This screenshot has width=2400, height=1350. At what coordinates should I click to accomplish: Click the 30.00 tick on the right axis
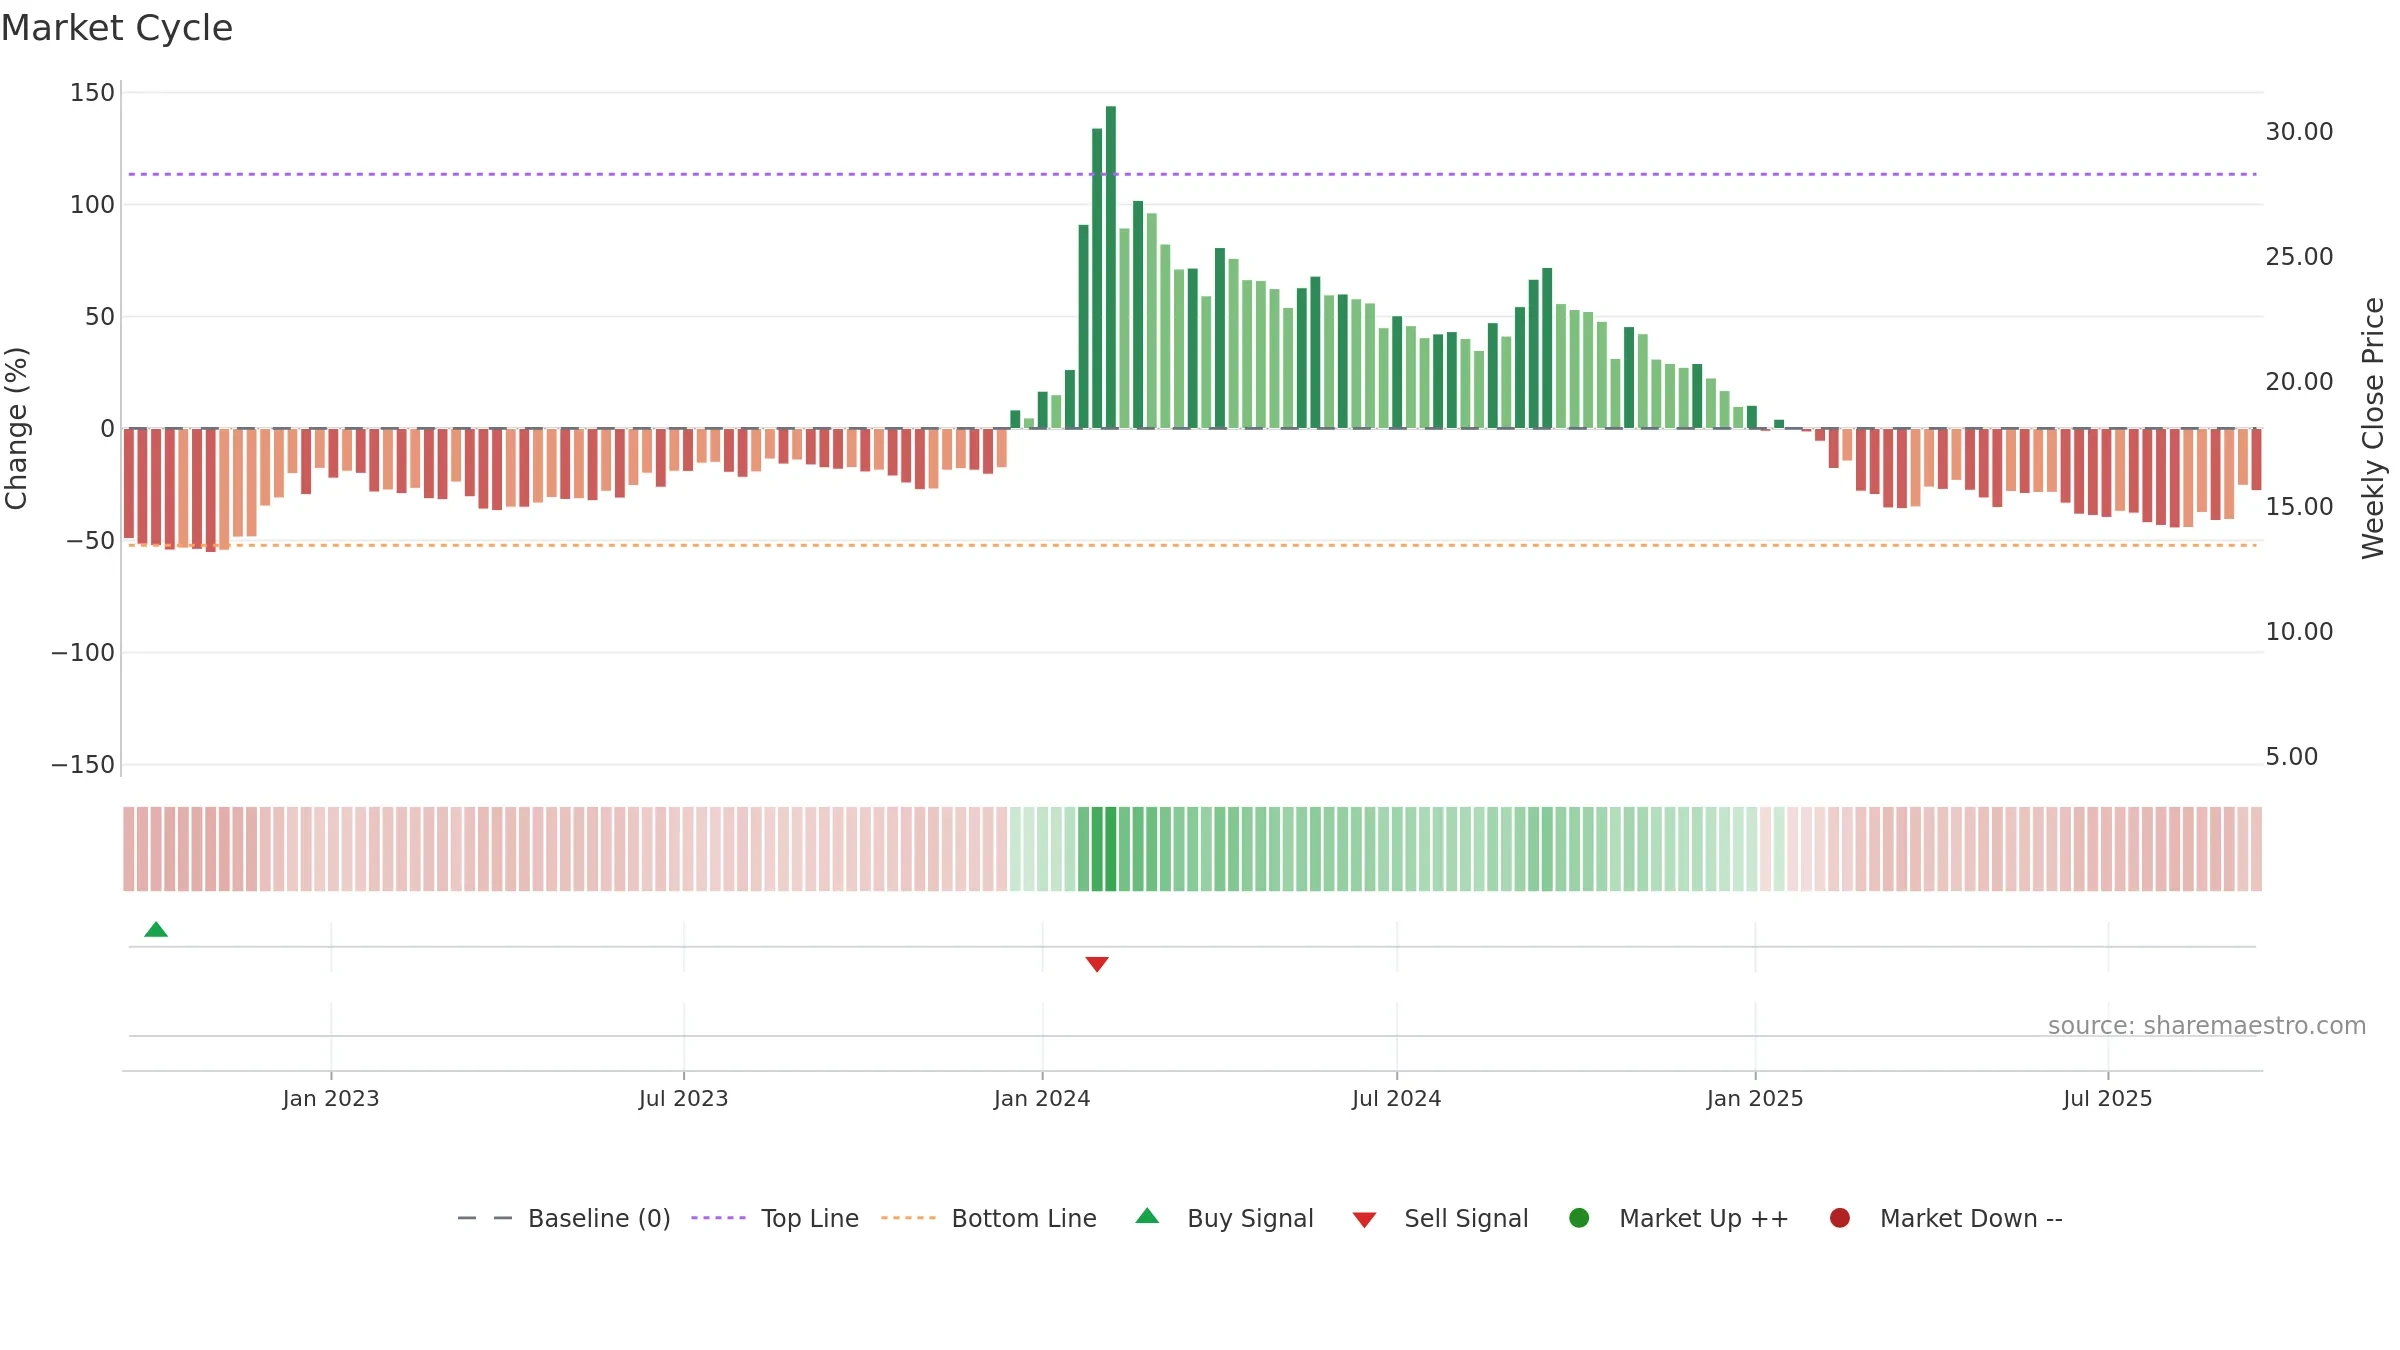point(2299,132)
